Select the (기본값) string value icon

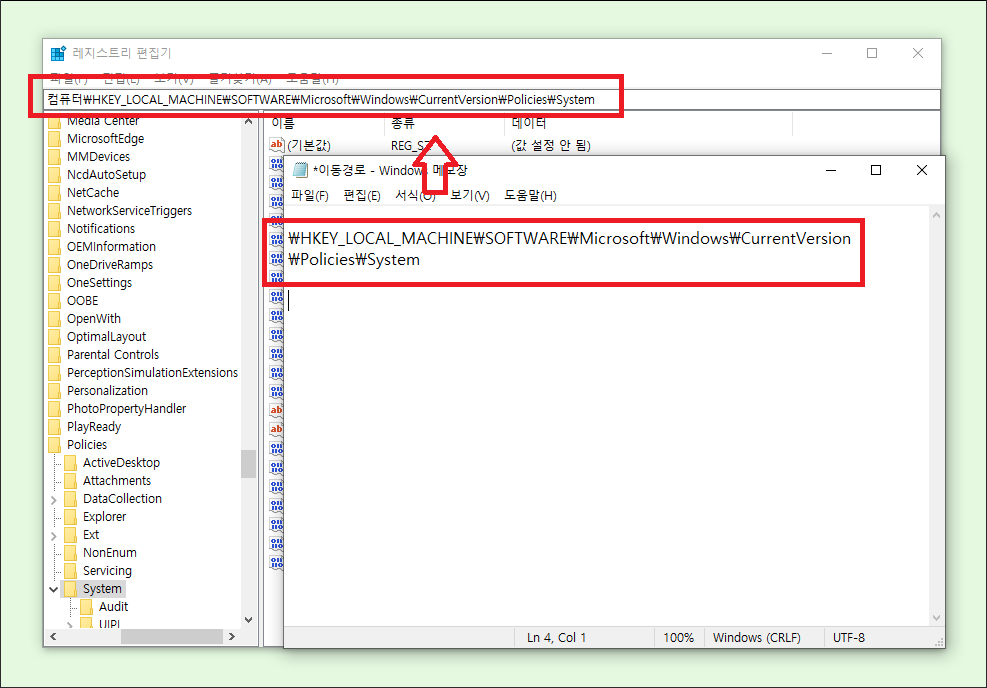click(276, 145)
